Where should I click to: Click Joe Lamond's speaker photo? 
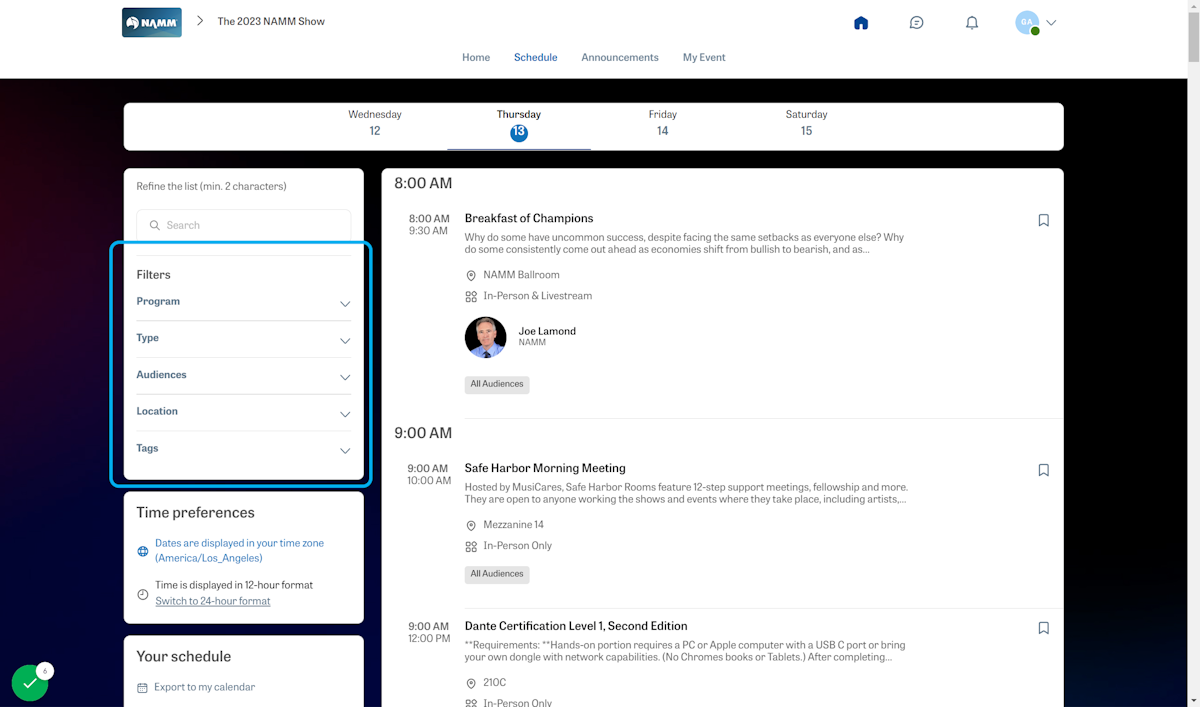[485, 337]
